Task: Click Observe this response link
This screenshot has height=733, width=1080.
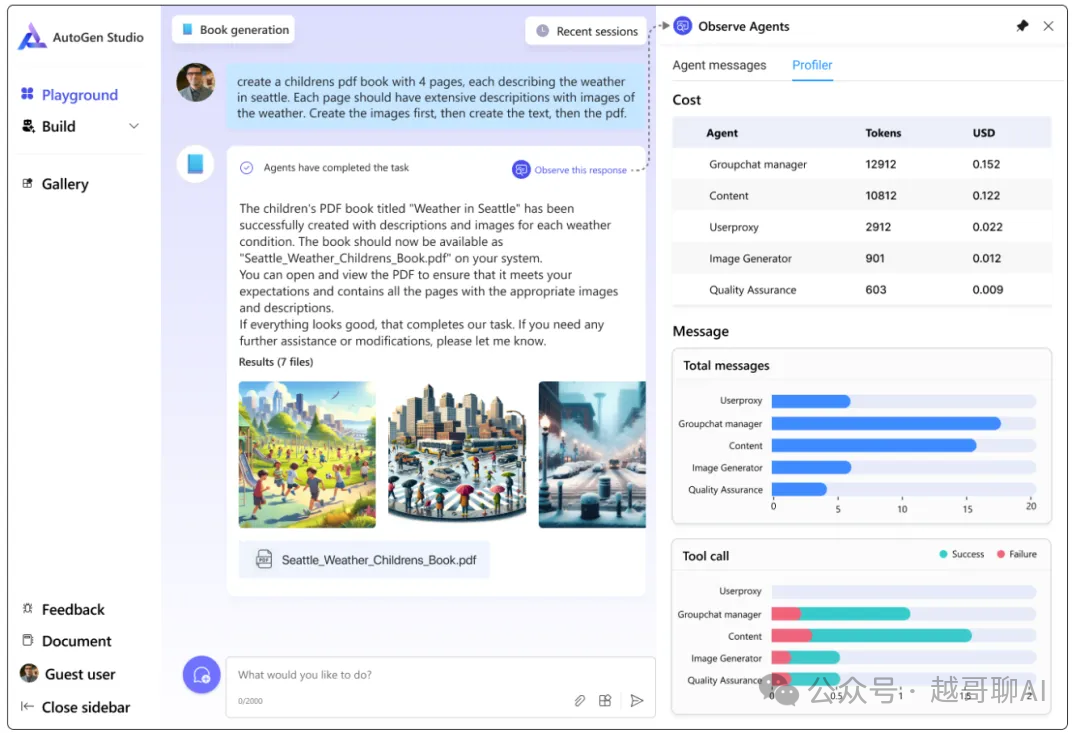Action: point(581,170)
